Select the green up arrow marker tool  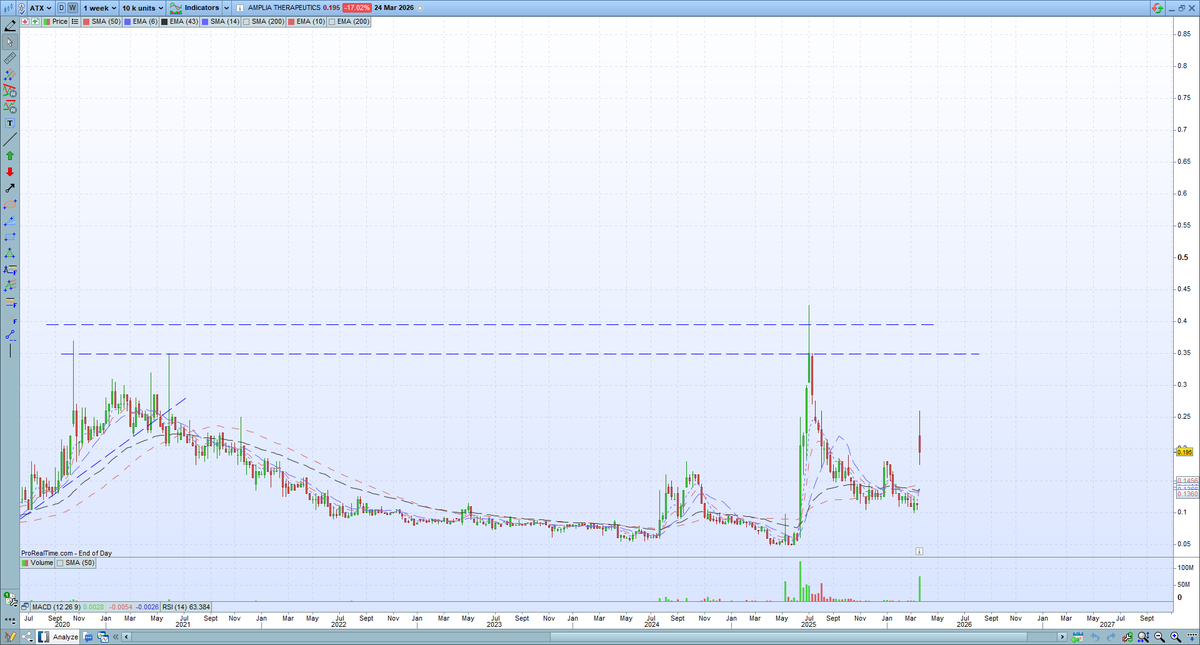tap(10, 156)
